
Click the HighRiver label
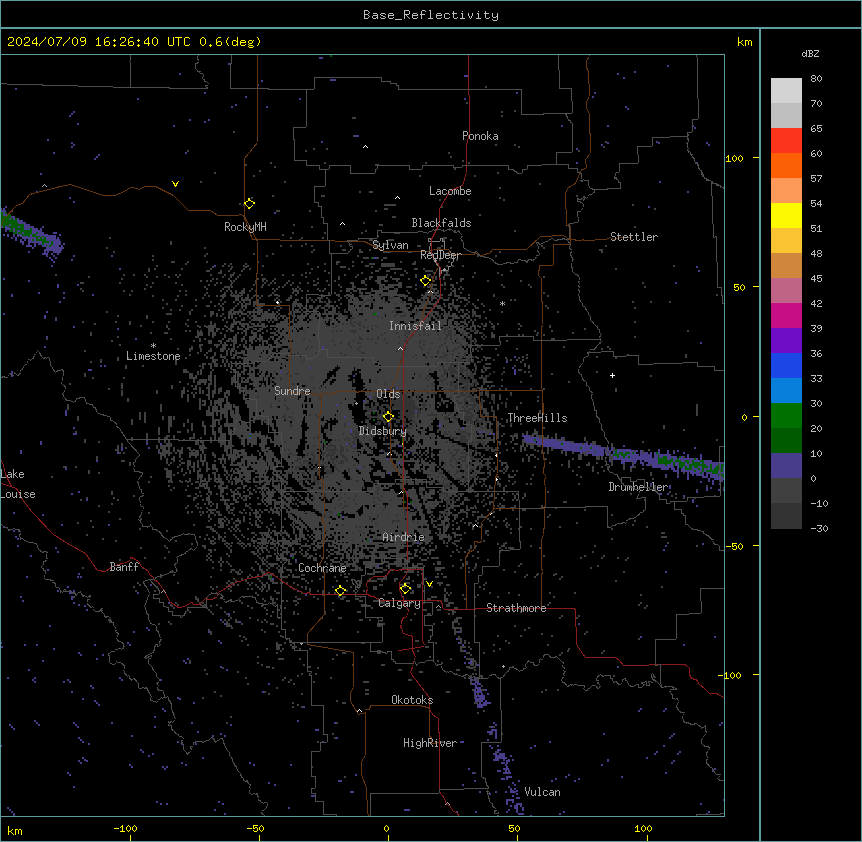(430, 743)
